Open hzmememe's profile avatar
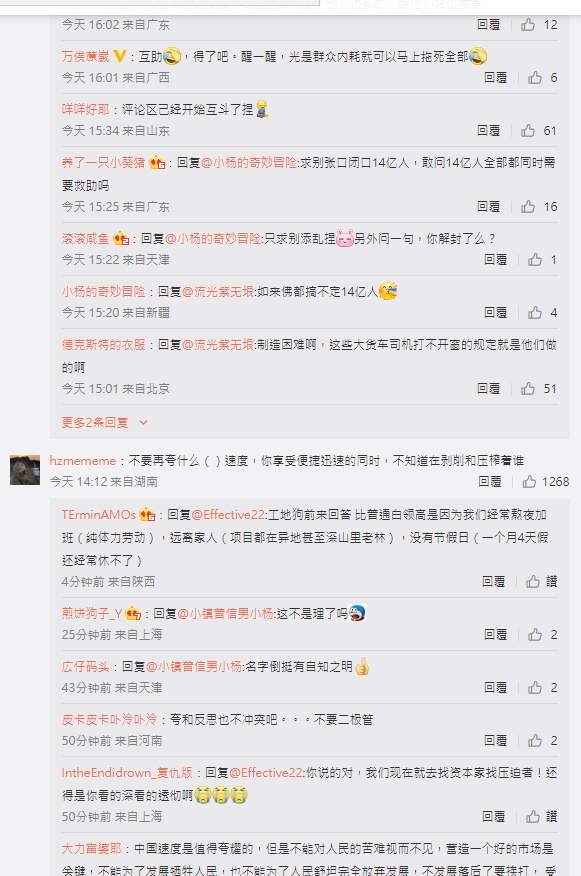581x876 pixels. pyautogui.click(x=25, y=470)
